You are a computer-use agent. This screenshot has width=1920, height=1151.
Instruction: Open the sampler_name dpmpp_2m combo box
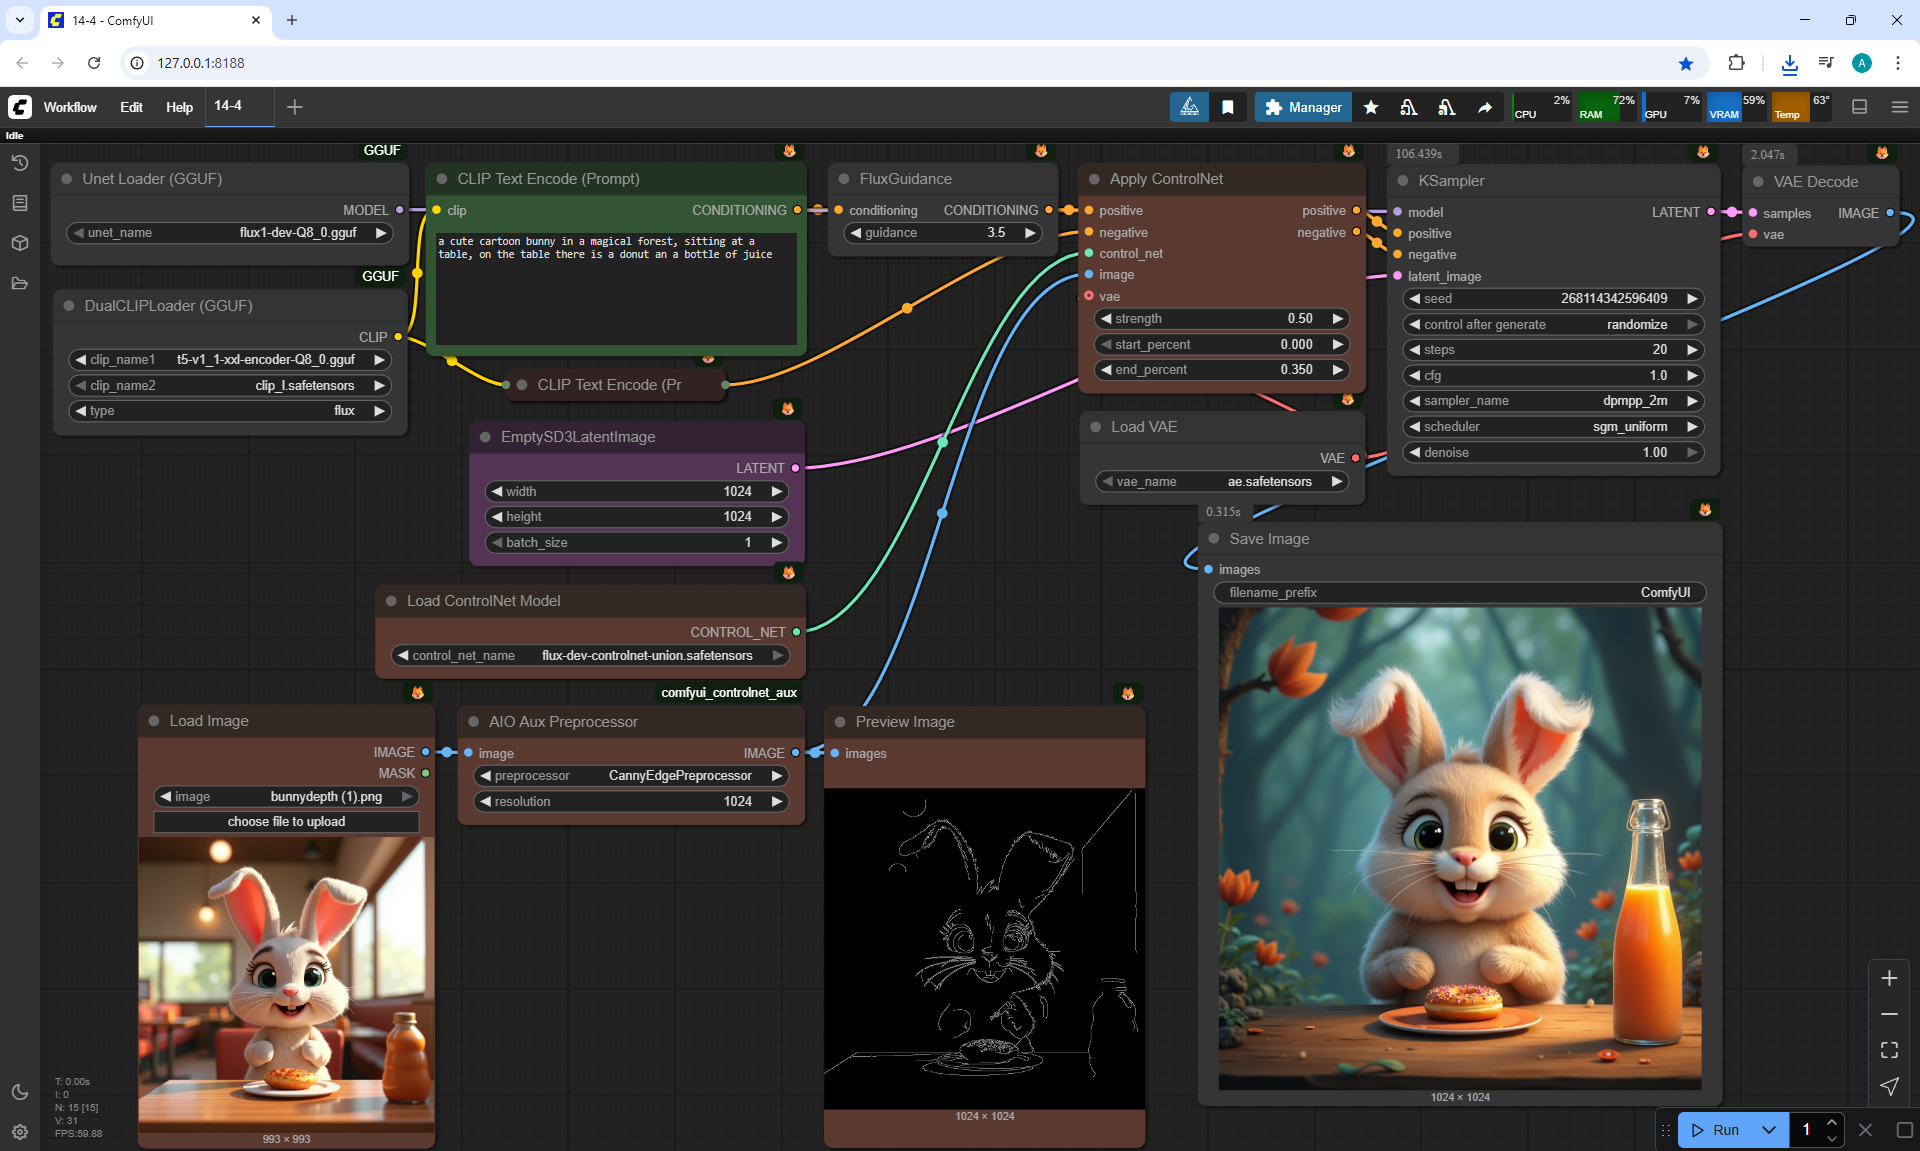click(x=1553, y=401)
